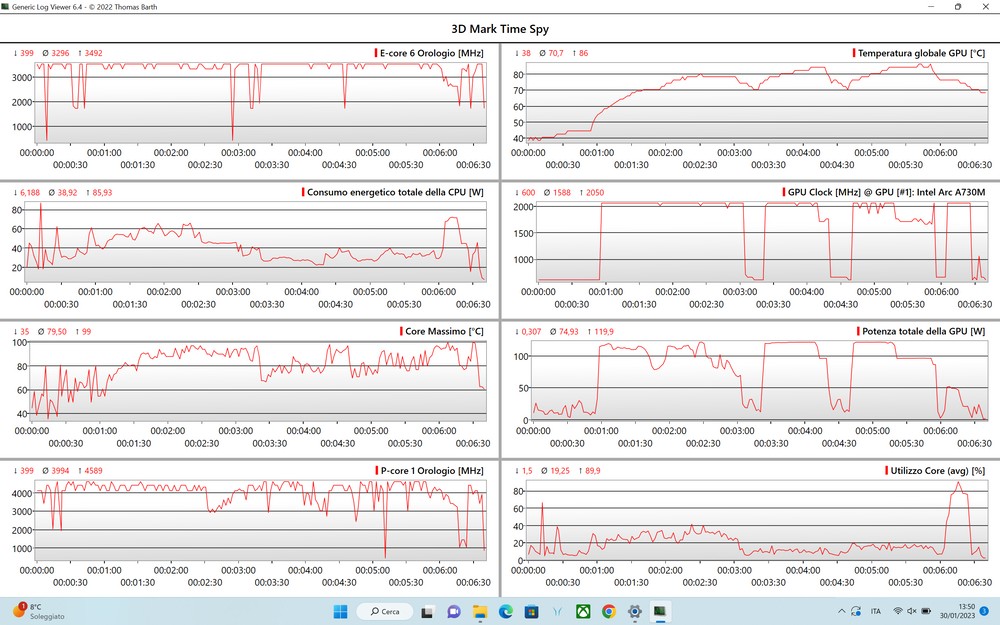
Task: Click the Potenza totale della GPU chart label
Action: tap(921, 331)
